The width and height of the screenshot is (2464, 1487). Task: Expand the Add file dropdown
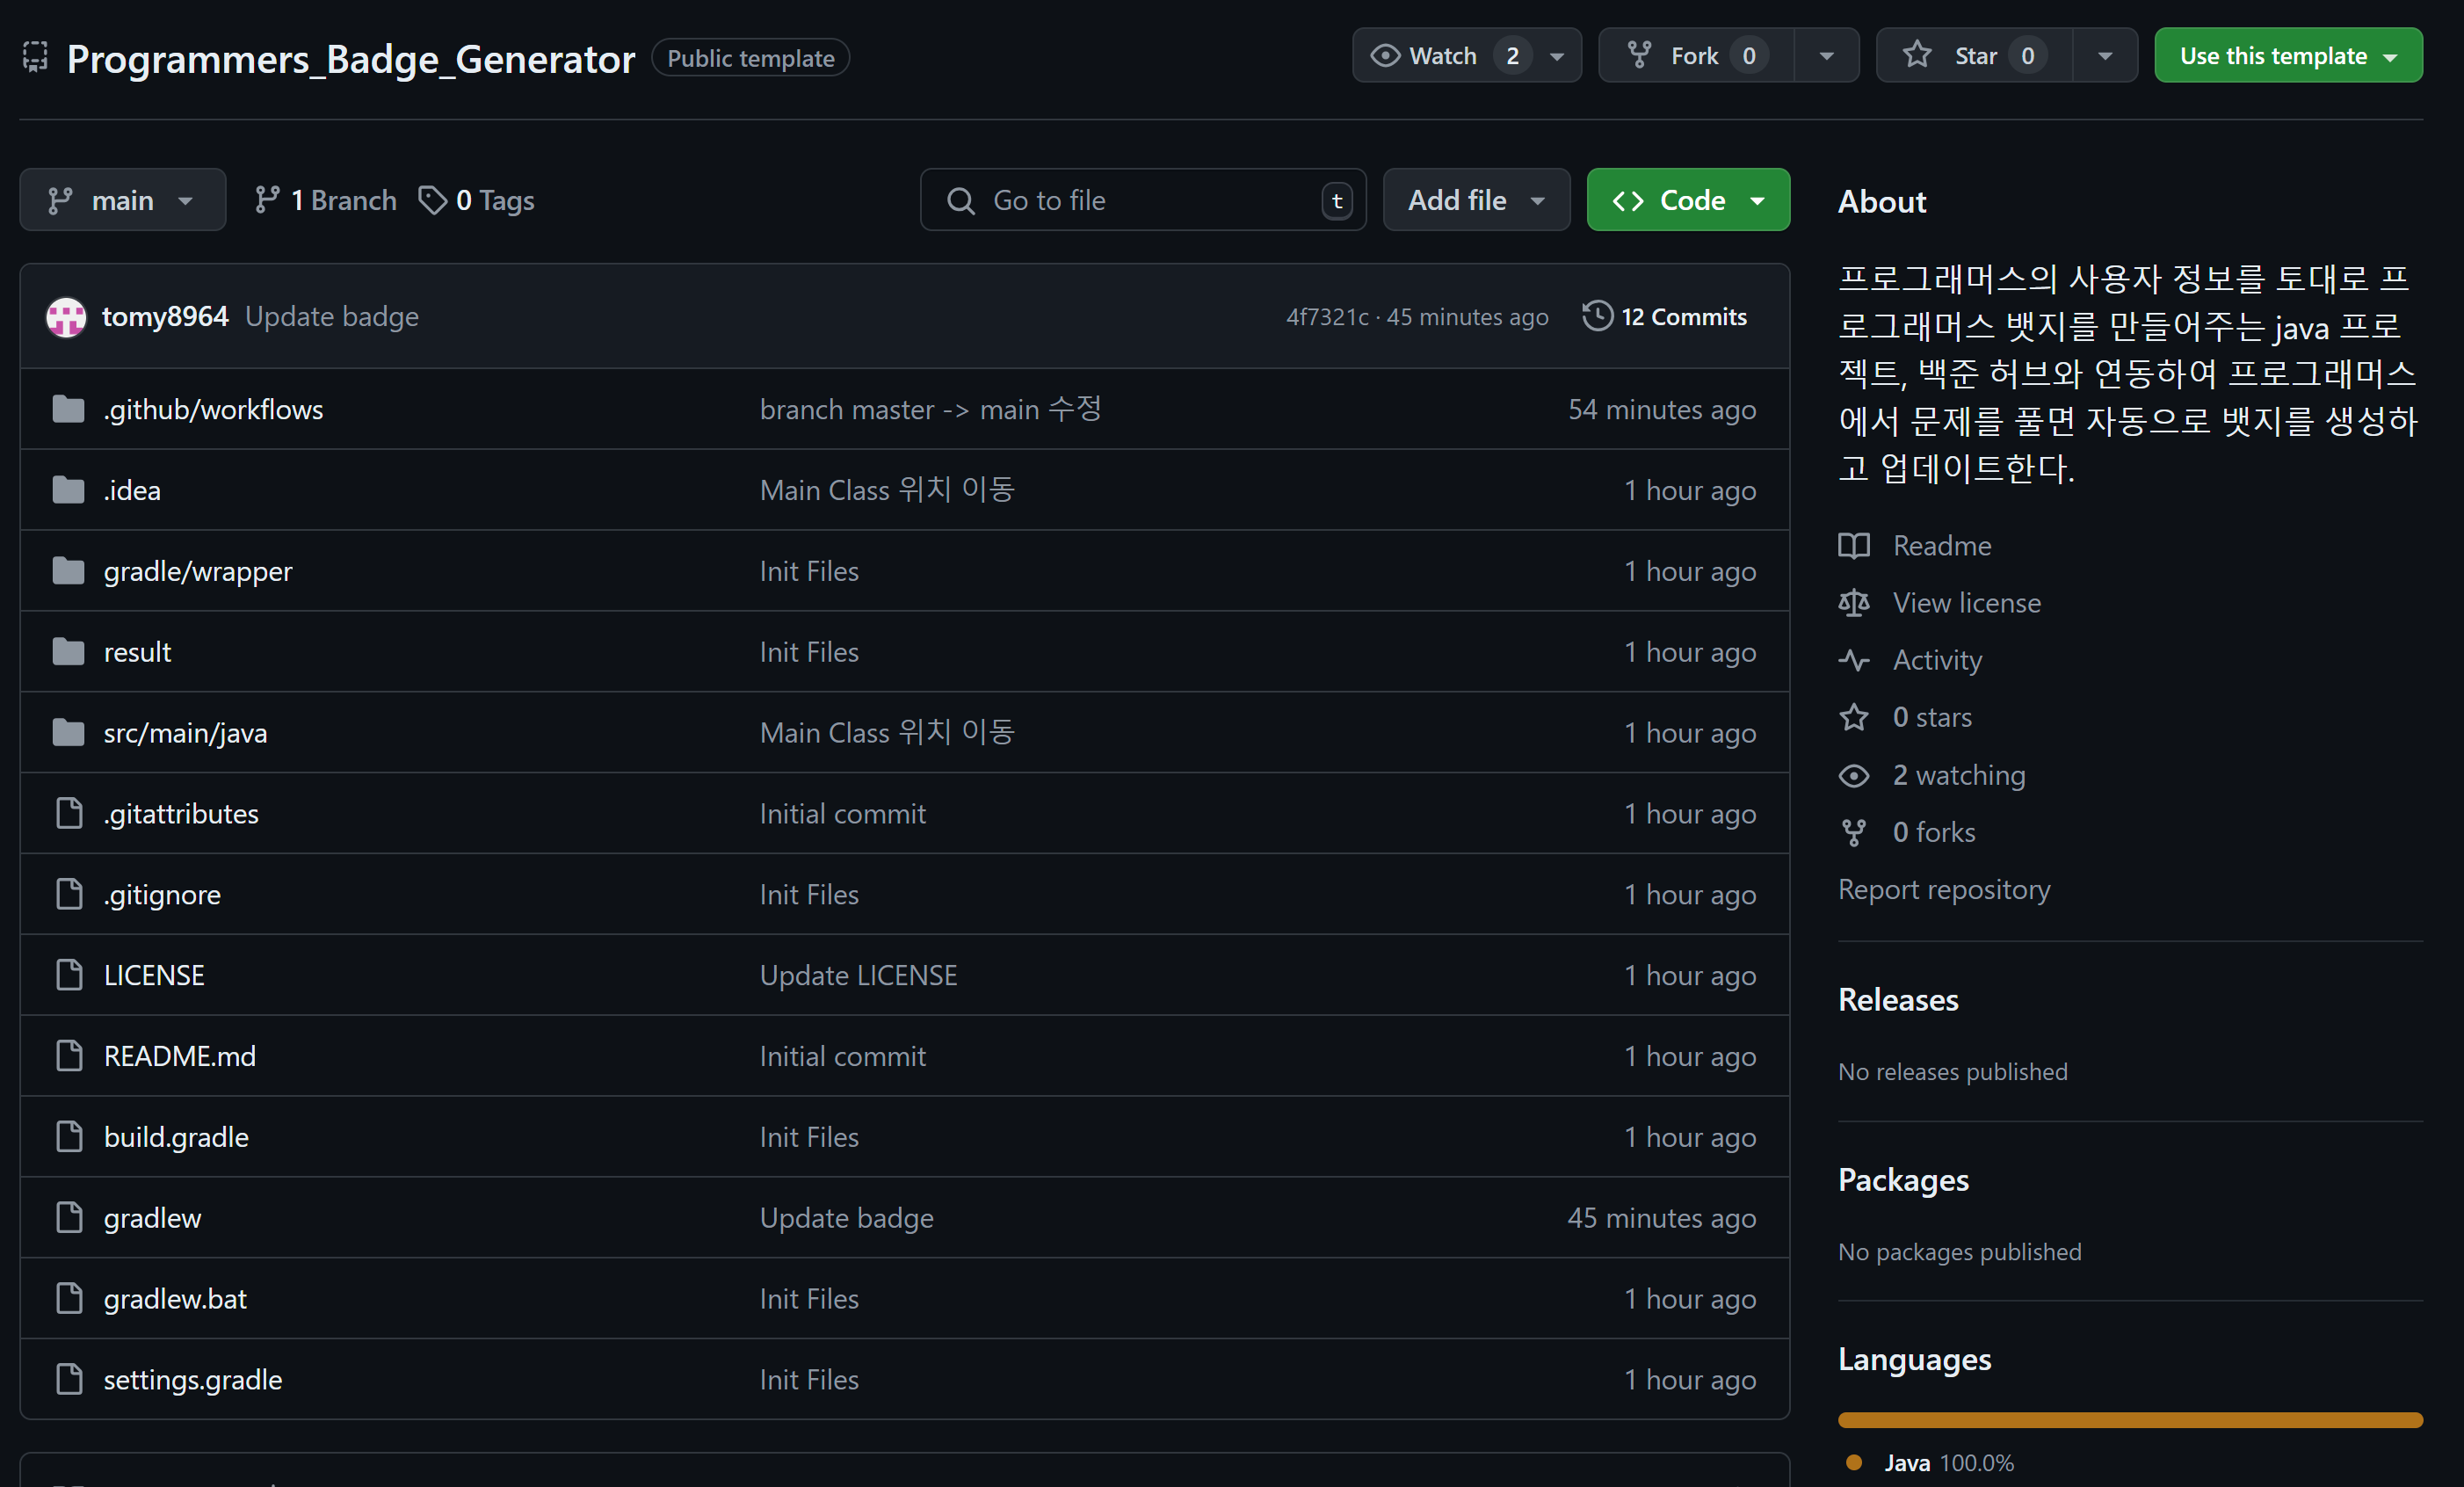pos(1475,201)
